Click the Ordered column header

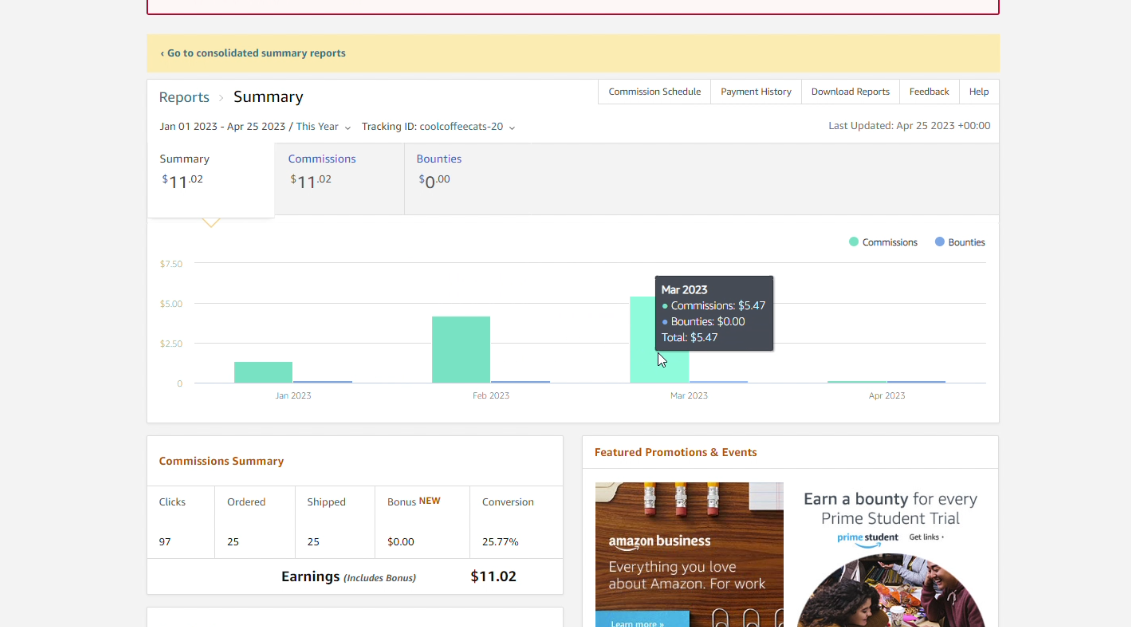(246, 501)
